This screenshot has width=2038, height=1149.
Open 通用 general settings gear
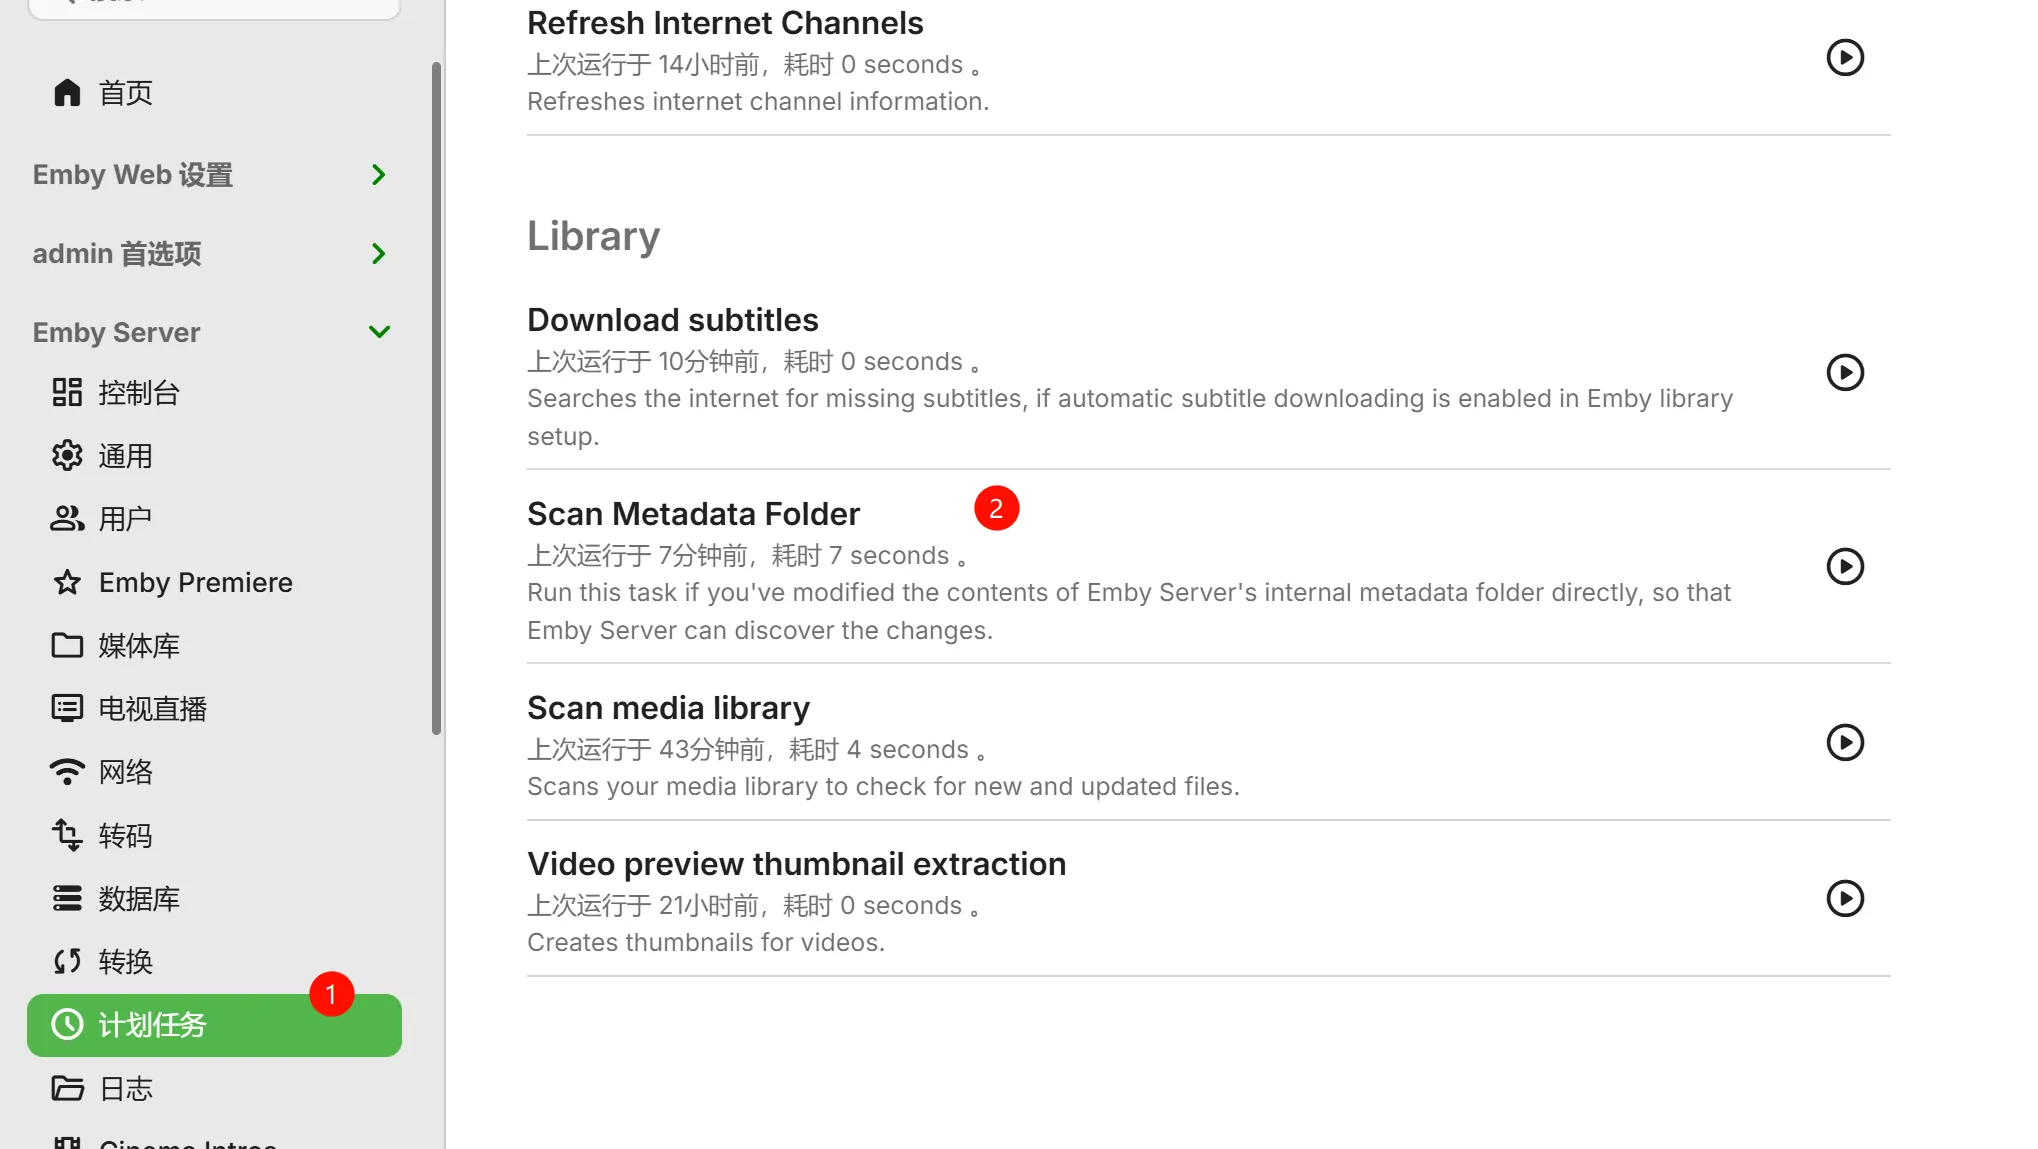click(x=67, y=456)
